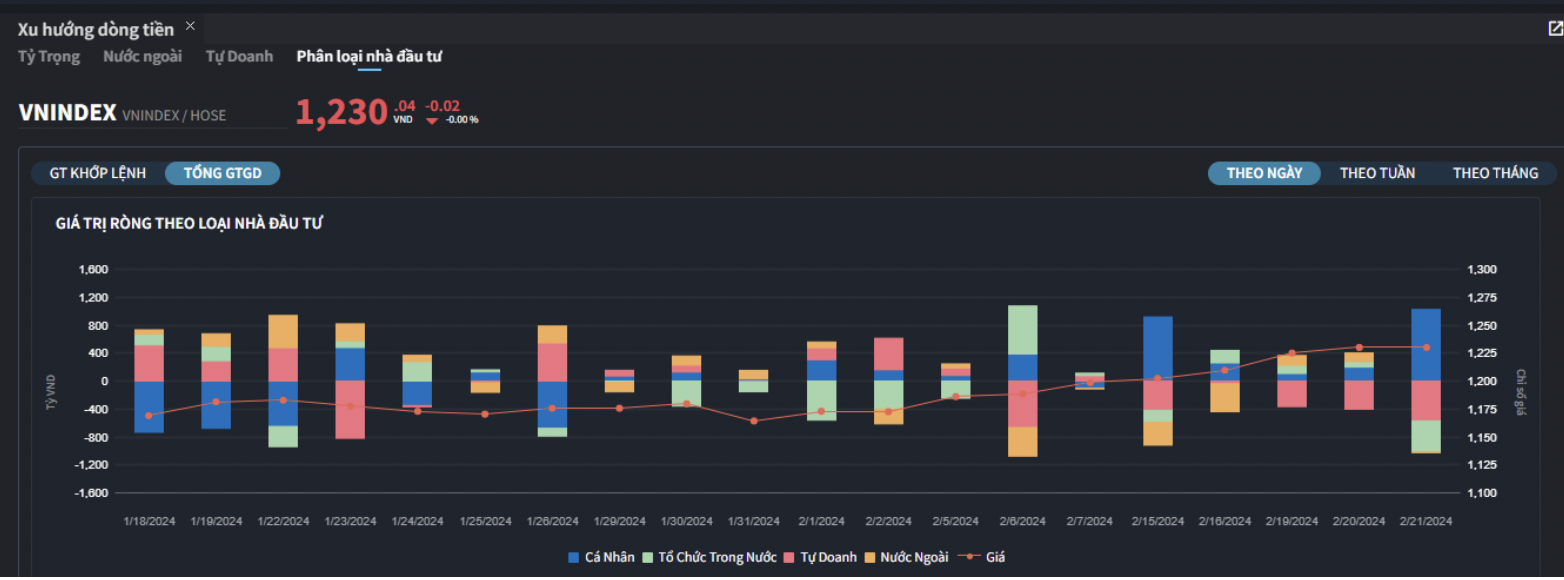Open the Tỷ Trọng tab
The image size is (1564, 580).
pos(49,56)
